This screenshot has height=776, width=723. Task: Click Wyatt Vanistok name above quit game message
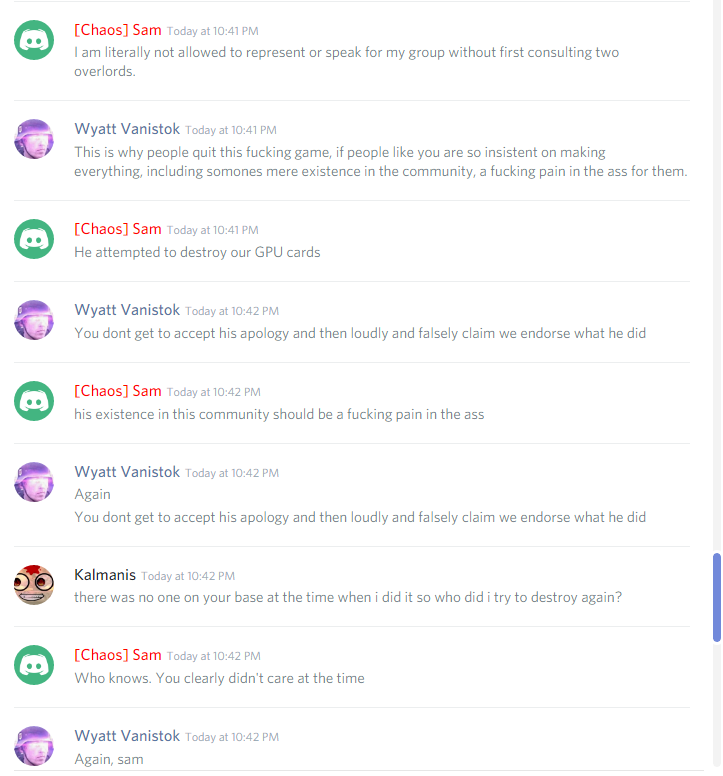127,129
